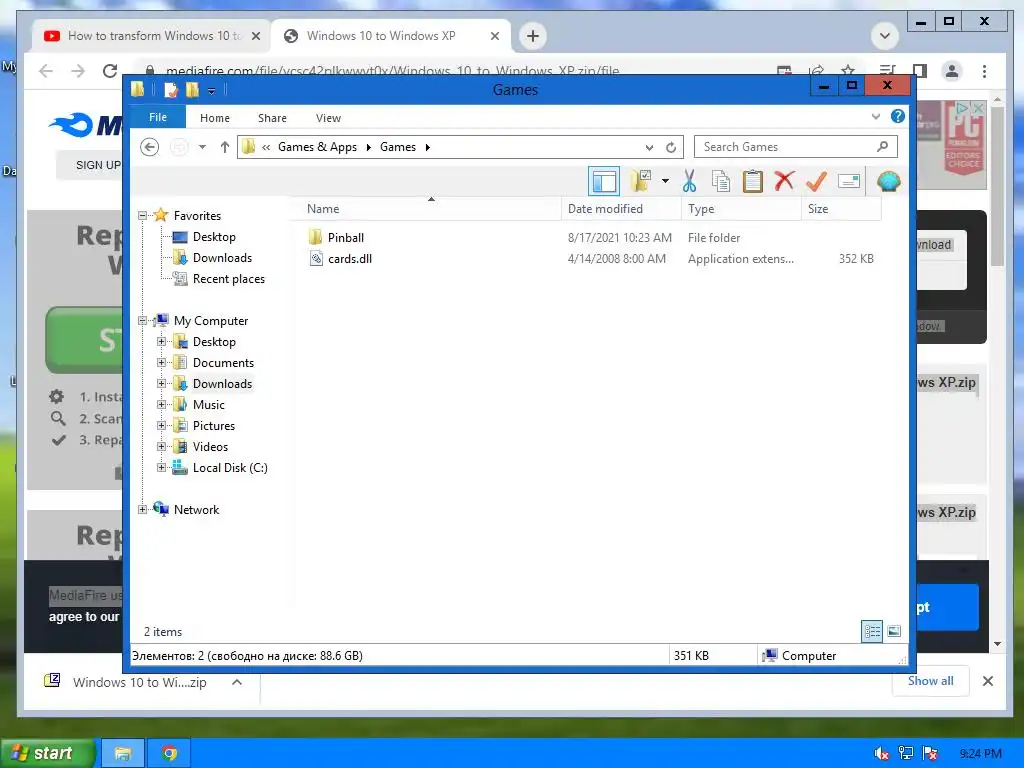This screenshot has width=1024, height=768.
Task: Click the Explorer Back arrow button
Action: (150, 147)
